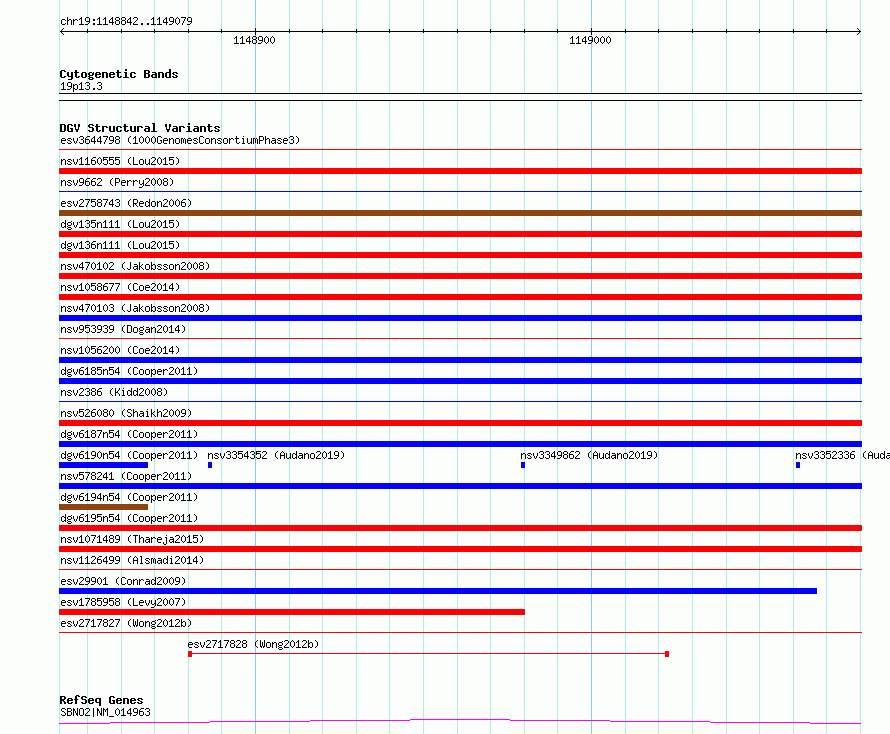Select the dgv135n111 (Lou2015) variant label

coord(120,224)
